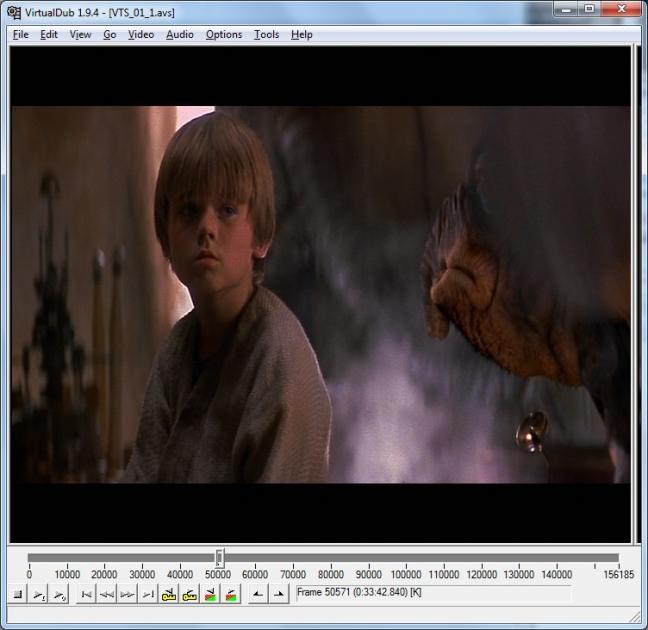This screenshot has height=630, width=648.
Task: Open the Edit menu
Action: 49,35
